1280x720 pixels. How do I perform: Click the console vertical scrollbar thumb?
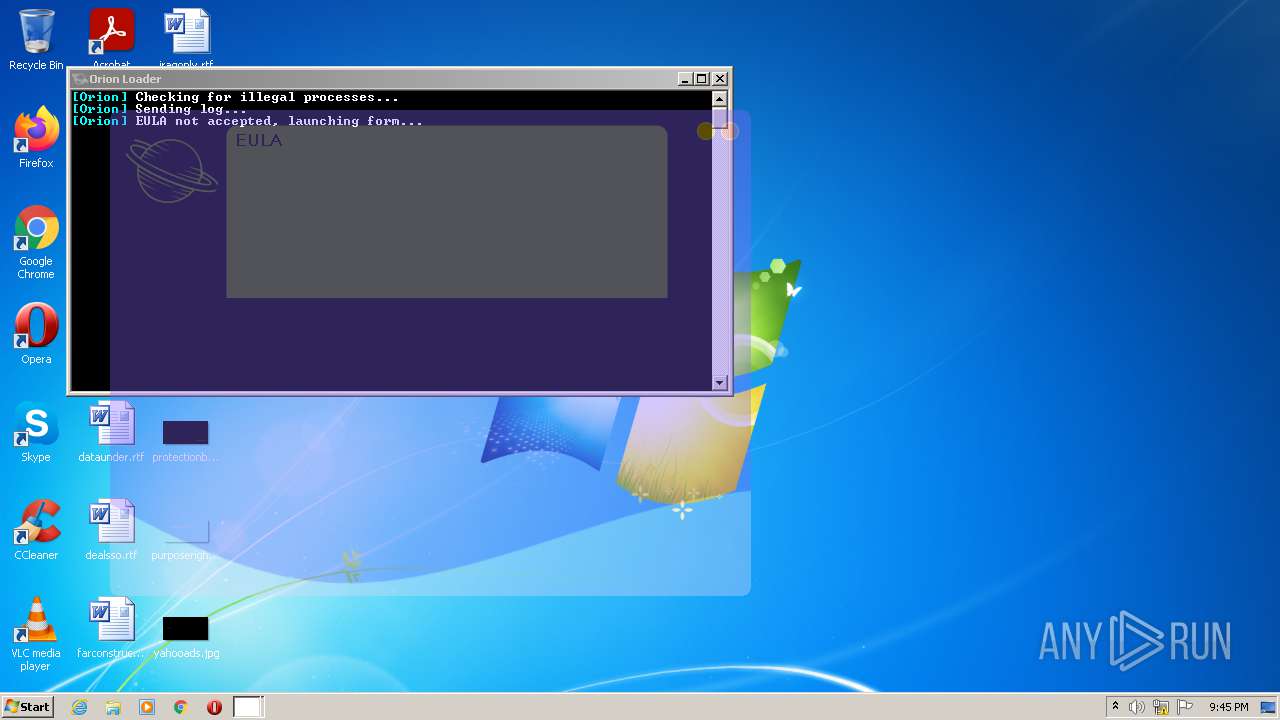[719, 117]
